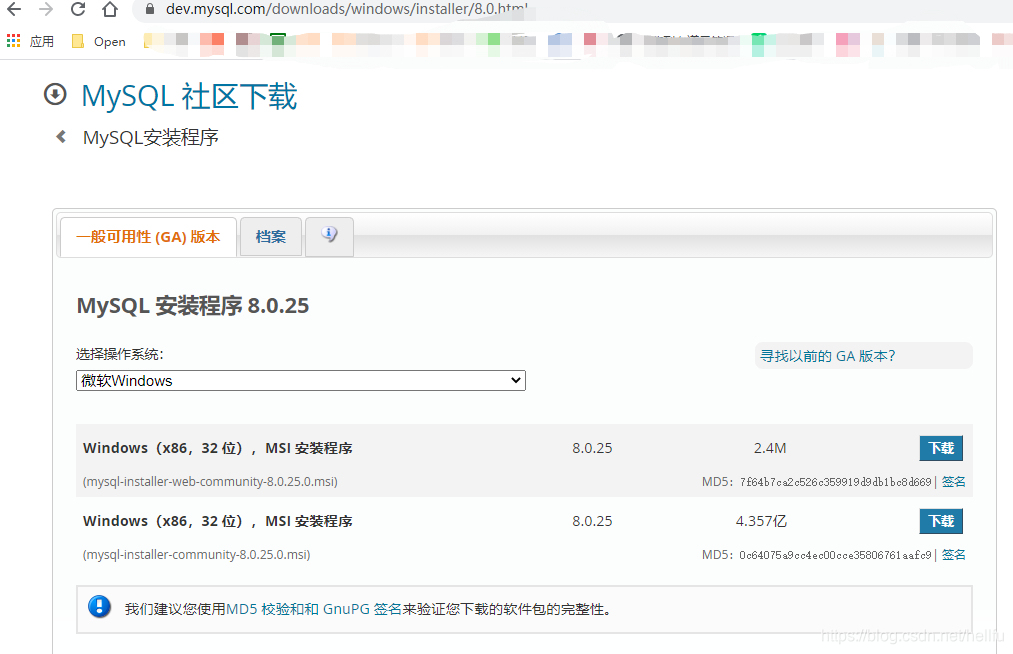
Task: Click the MD5 value 7f64b7ca2c526c359919d9db1bc8d669
Action: (x=835, y=481)
